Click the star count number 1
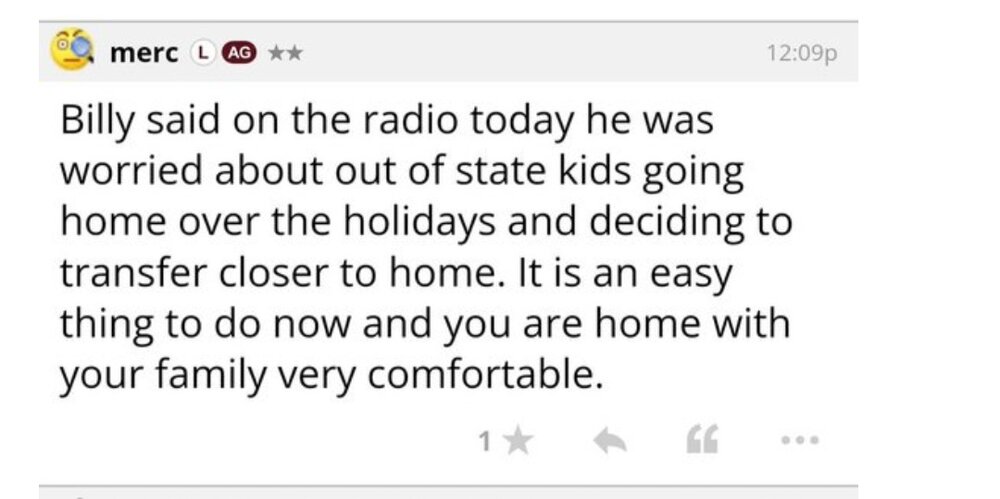Image resolution: width=1000 pixels, height=499 pixels. coord(484,442)
